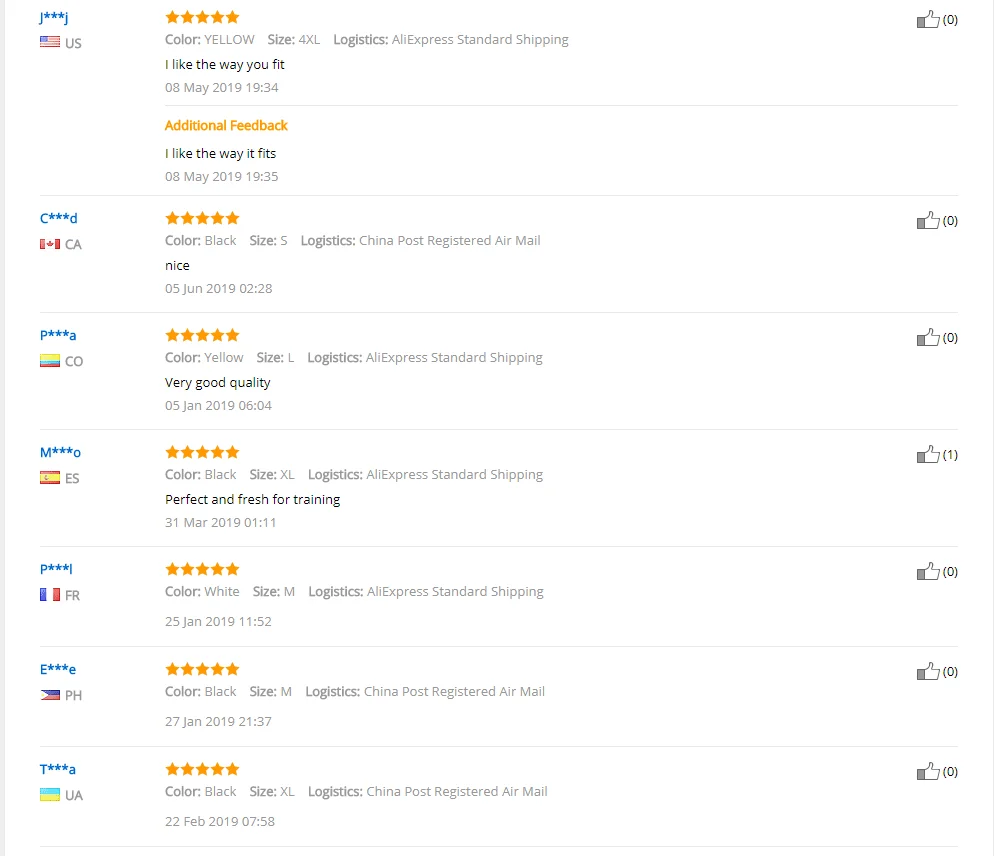Click the Canadian flag icon

click(x=50, y=244)
